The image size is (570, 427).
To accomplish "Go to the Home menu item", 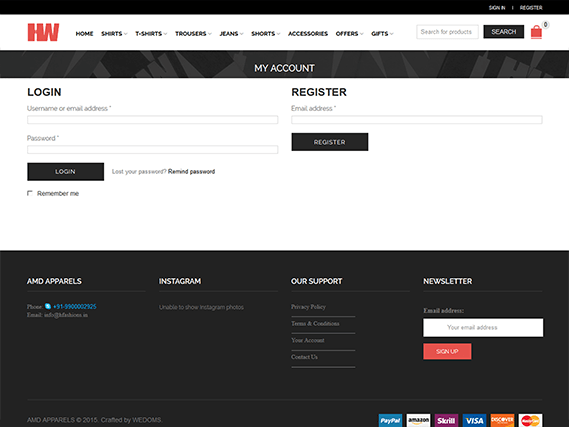I will pos(84,34).
